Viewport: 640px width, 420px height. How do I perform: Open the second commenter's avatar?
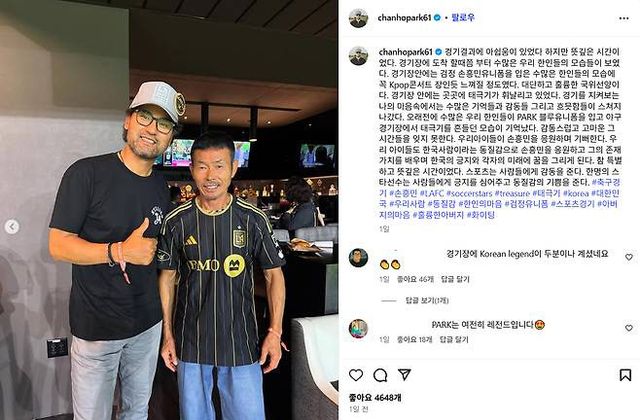(358, 329)
